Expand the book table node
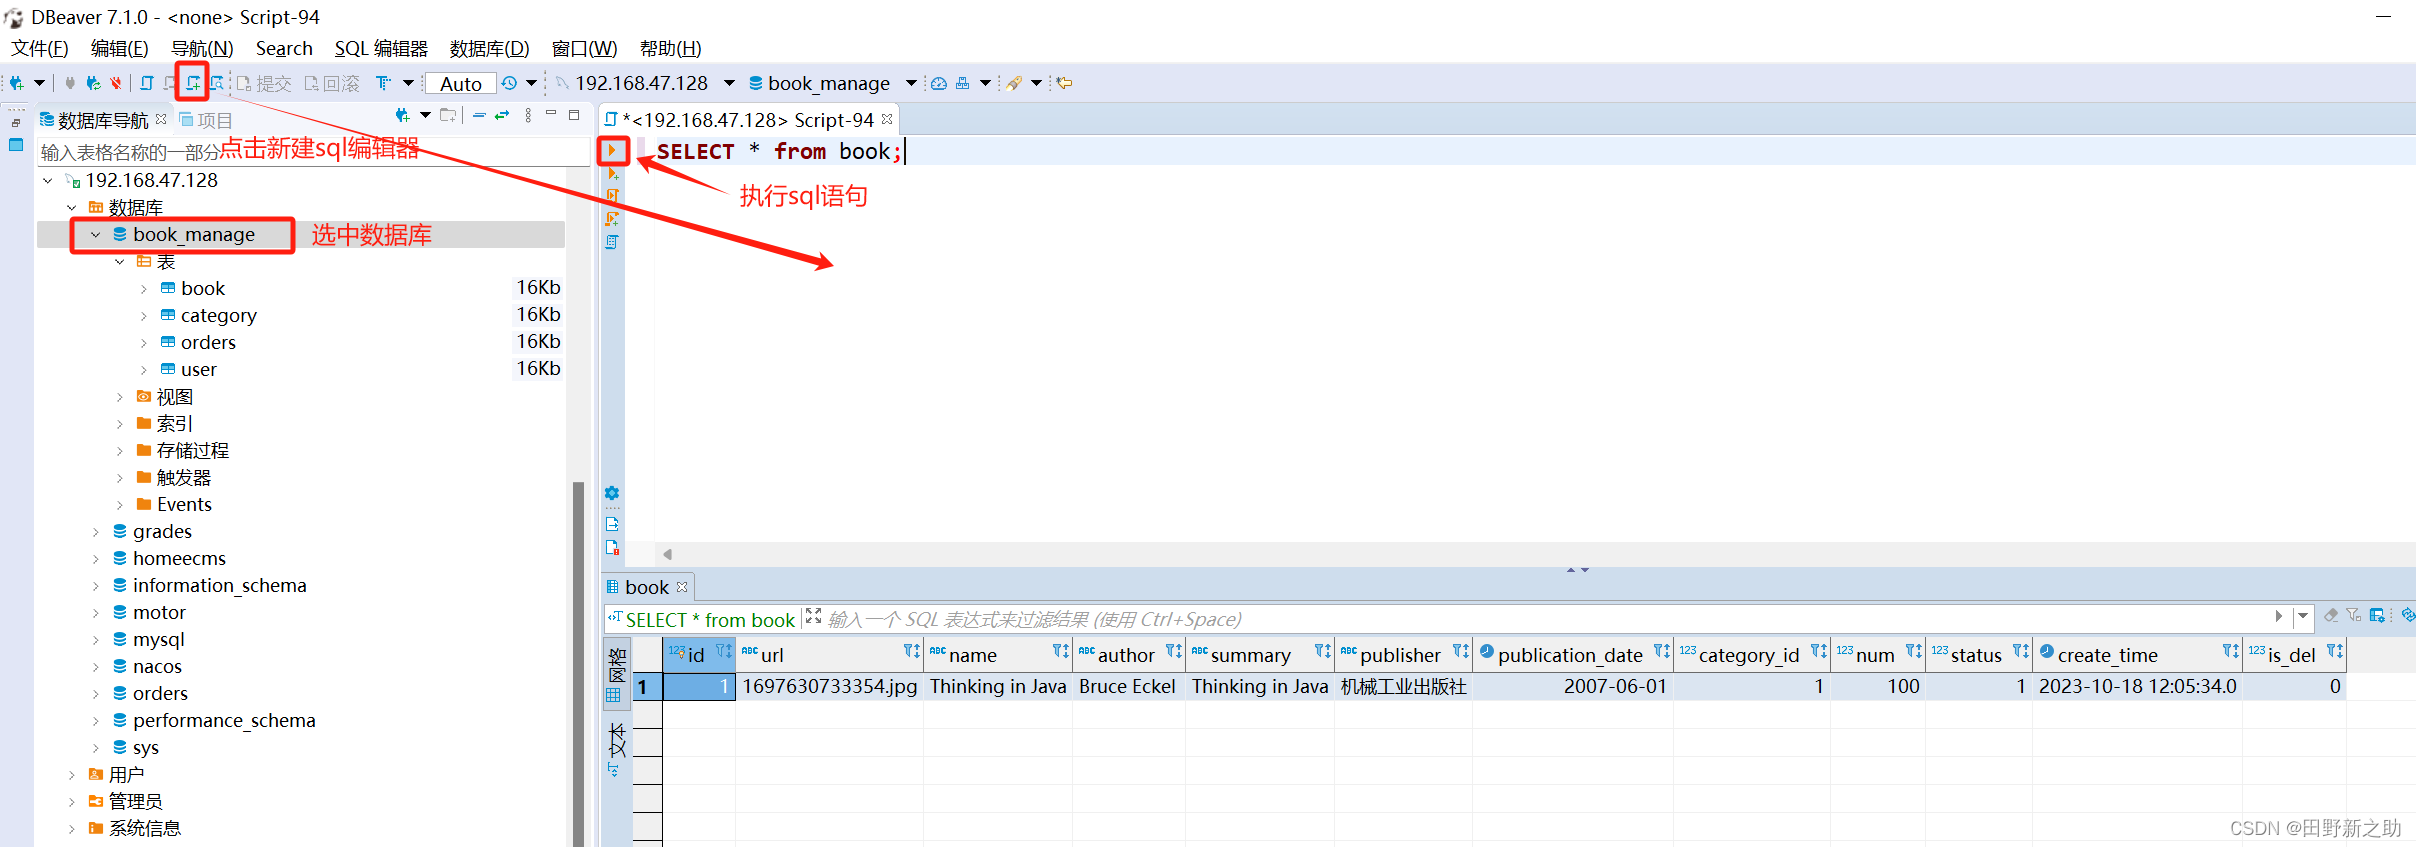The image size is (2416, 847). coord(144,289)
